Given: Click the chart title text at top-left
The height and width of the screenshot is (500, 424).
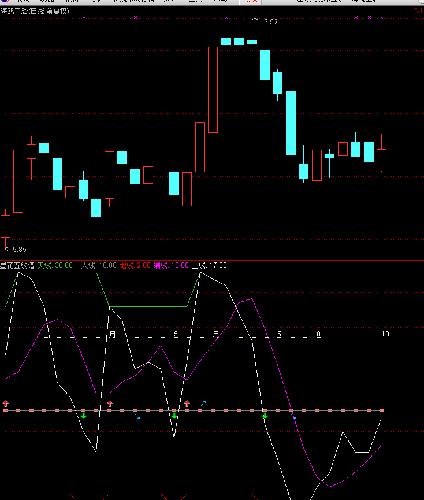Looking at the screenshot, I should pos(35,11).
